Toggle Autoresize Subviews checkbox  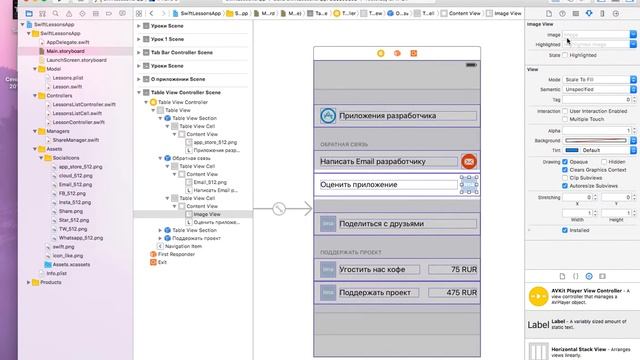pos(565,186)
